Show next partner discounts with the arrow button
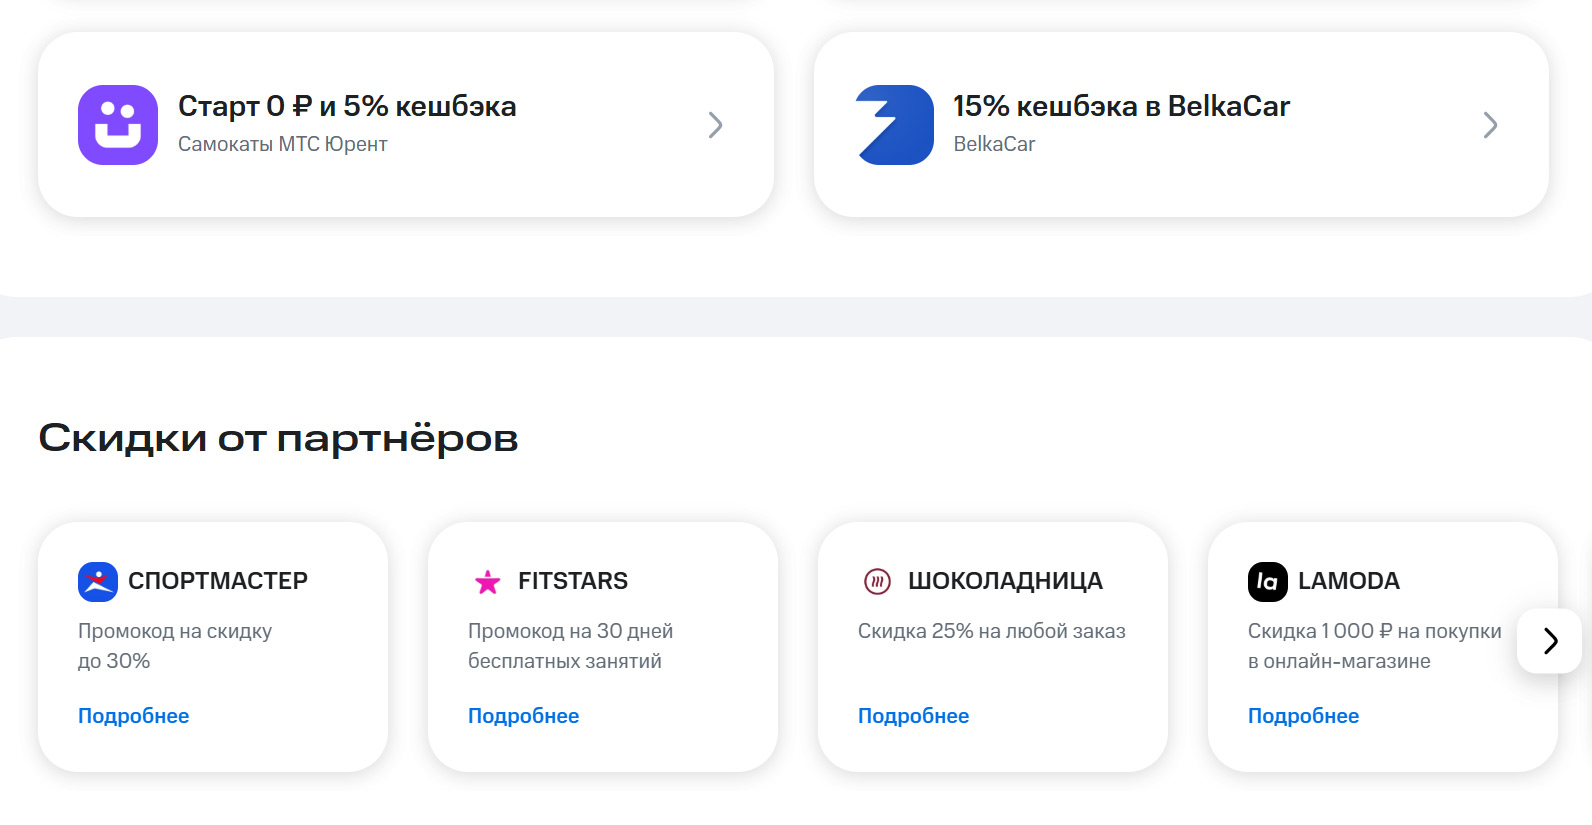Image resolution: width=1592 pixels, height=825 pixels. 1550,641
